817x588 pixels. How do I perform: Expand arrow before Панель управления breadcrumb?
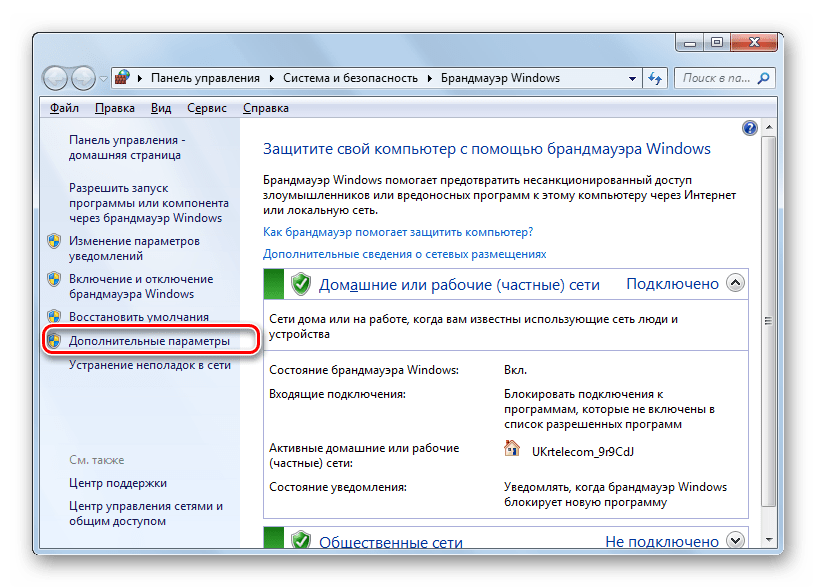pyautogui.click(x=140, y=78)
